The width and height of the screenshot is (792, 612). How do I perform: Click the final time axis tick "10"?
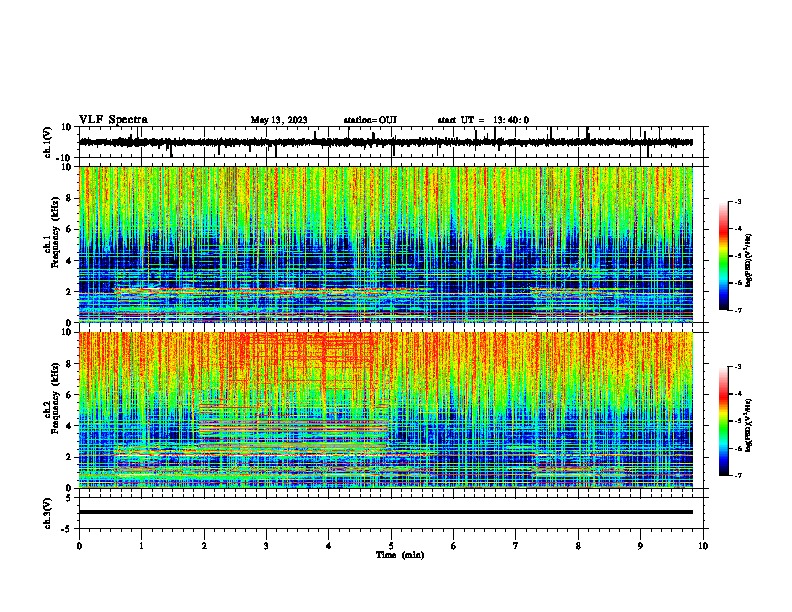click(703, 546)
